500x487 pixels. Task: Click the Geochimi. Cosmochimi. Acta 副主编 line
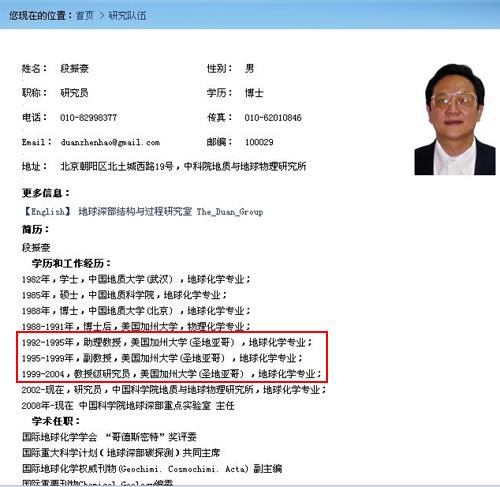tap(152, 469)
